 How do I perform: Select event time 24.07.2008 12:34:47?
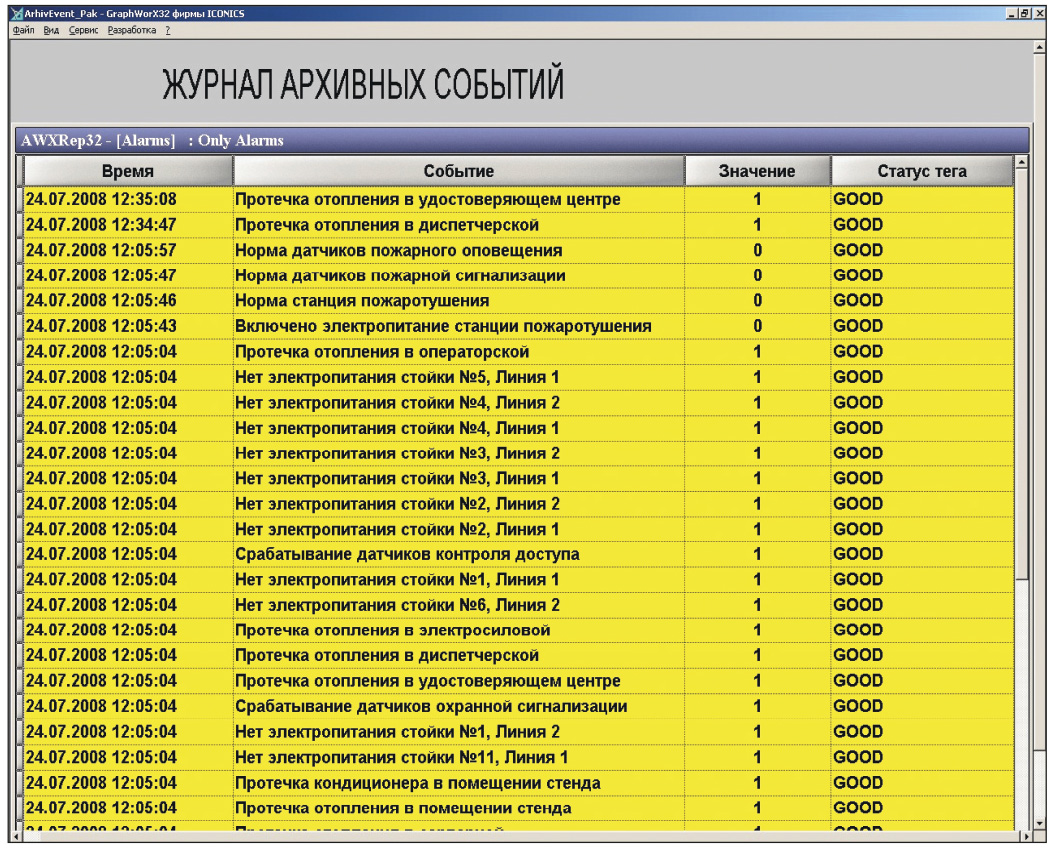(101, 225)
